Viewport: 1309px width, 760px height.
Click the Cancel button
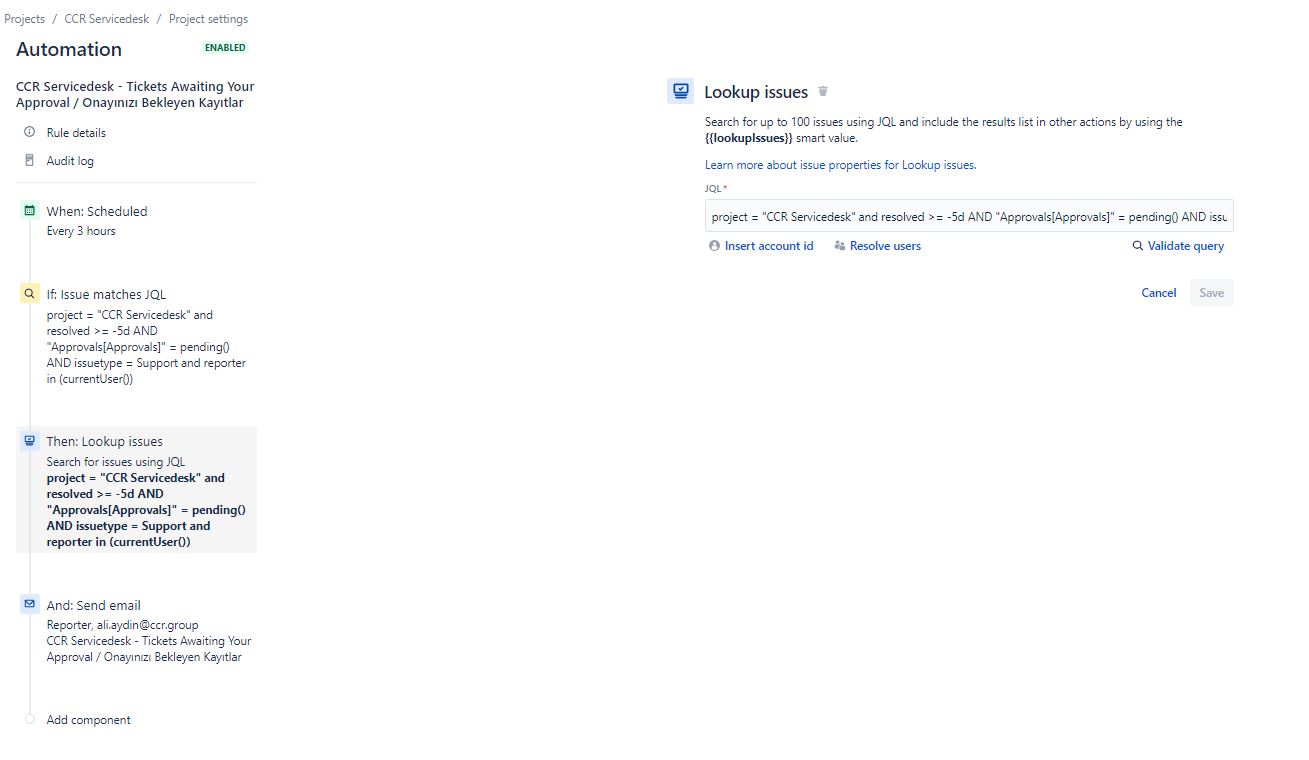tap(1159, 293)
